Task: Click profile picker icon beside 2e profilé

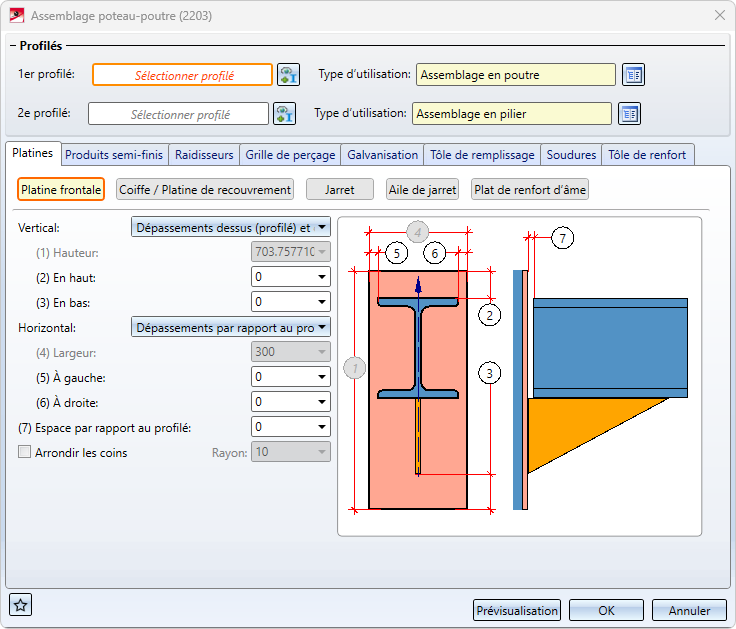Action: [x=284, y=114]
